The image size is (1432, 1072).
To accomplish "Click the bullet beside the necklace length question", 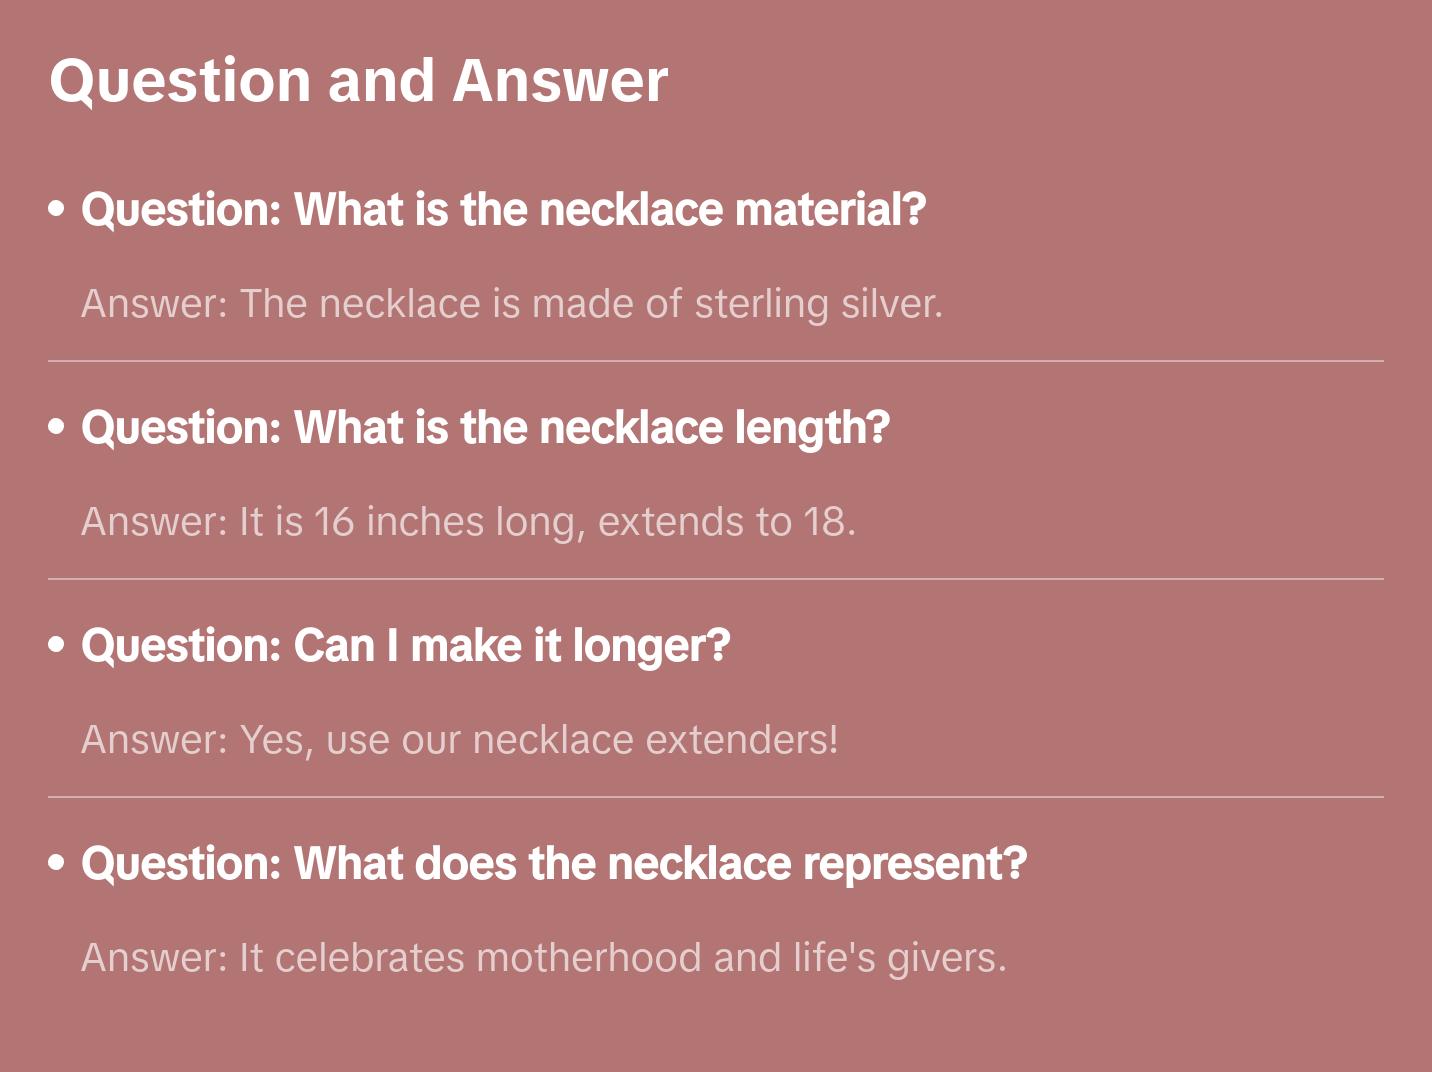I will click(x=57, y=427).
